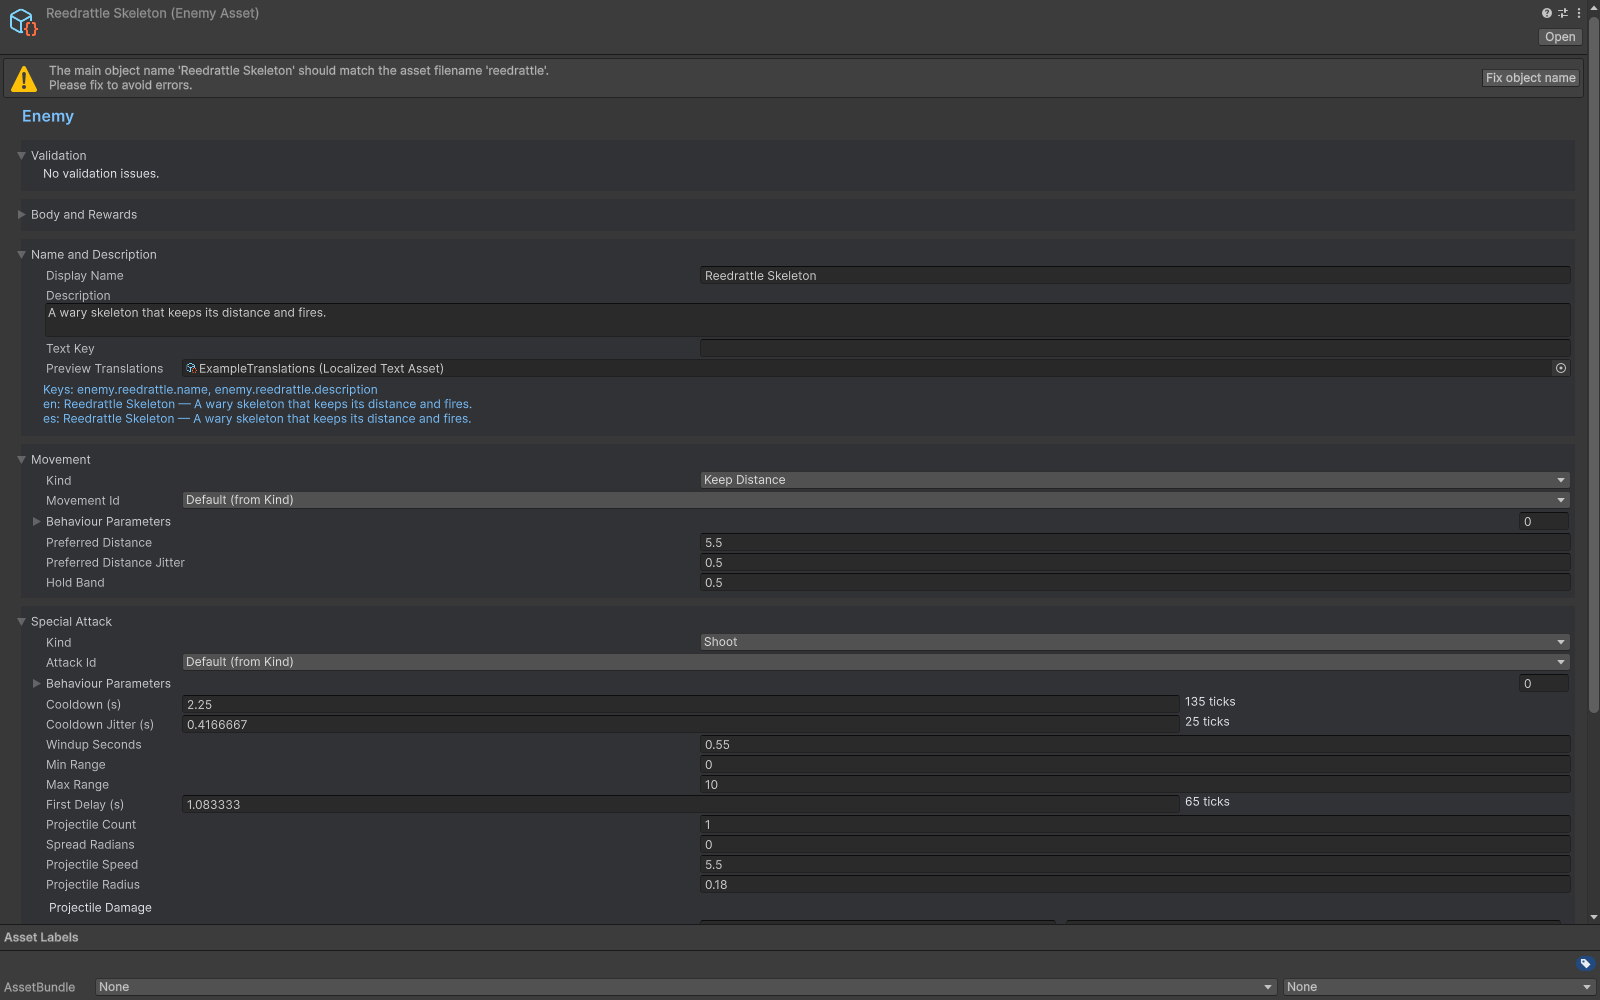Click the Open button
The width and height of the screenshot is (1600, 1000).
(1560, 37)
